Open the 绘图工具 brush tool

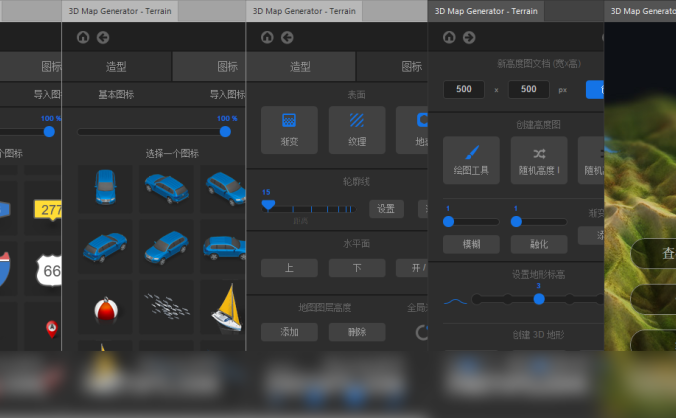pyautogui.click(x=471, y=160)
